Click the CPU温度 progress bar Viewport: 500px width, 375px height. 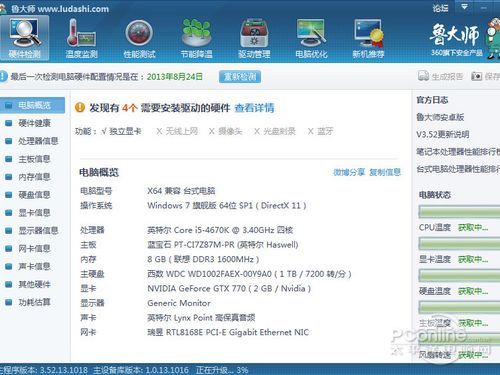(459, 212)
